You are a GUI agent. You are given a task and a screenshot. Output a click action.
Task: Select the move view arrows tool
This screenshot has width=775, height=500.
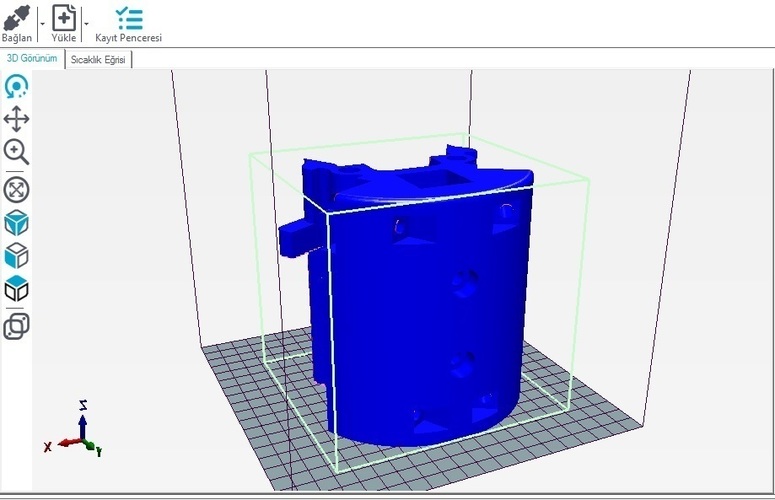[x=16, y=119]
